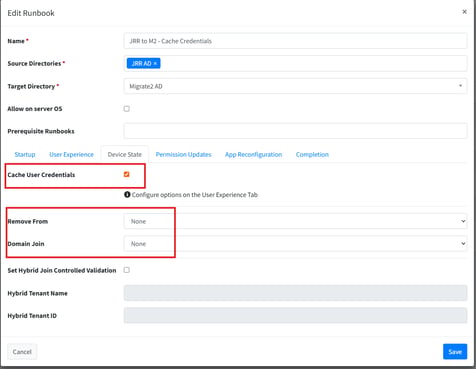This screenshot has height=369, width=476.
Task: Click the Configure options on User Experience Tab text
Action: click(x=195, y=195)
